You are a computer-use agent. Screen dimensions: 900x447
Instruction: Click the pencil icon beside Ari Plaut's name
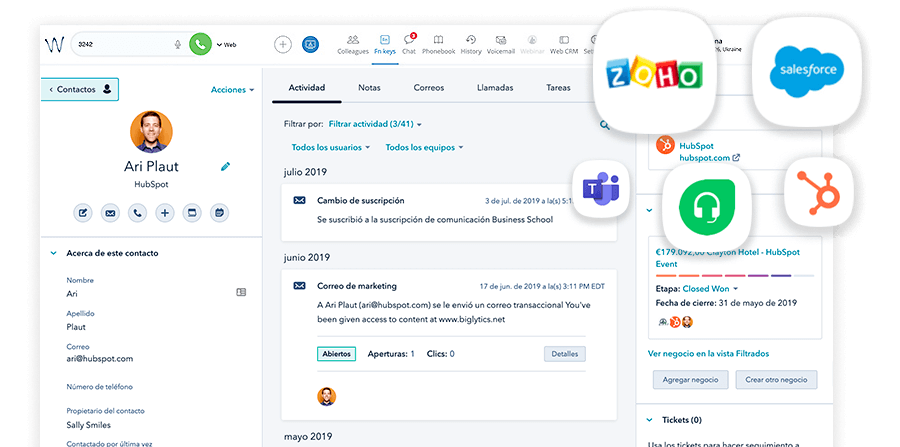[x=226, y=166]
